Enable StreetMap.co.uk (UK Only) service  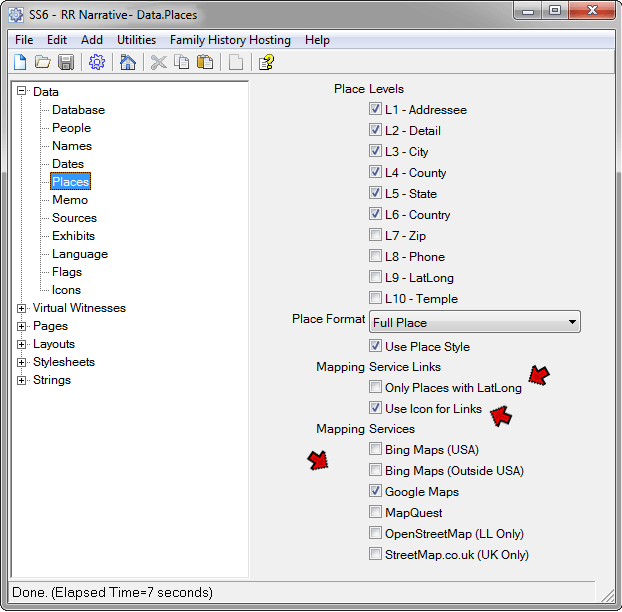point(375,554)
